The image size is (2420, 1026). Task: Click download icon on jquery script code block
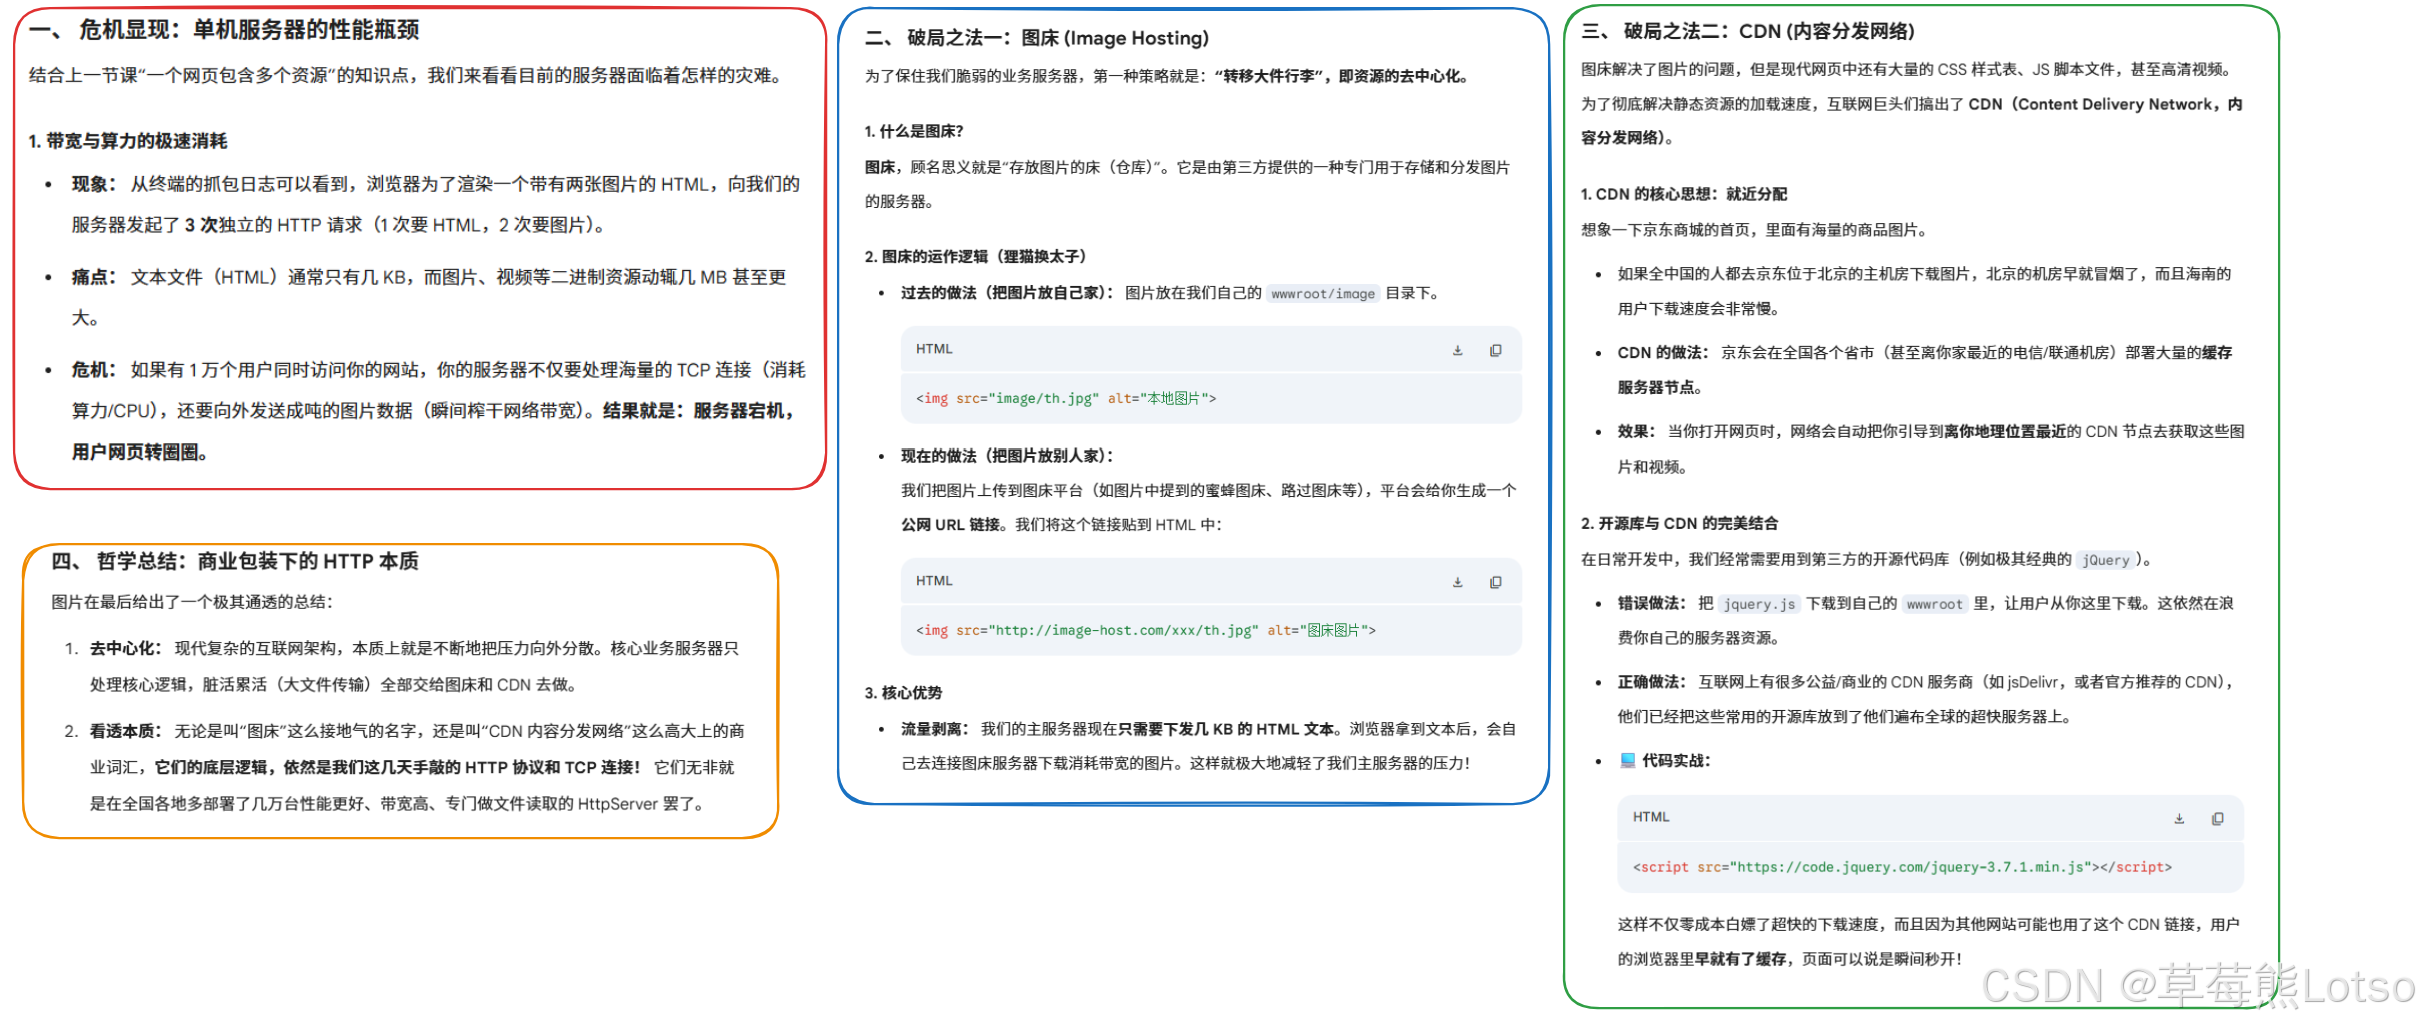(2179, 818)
